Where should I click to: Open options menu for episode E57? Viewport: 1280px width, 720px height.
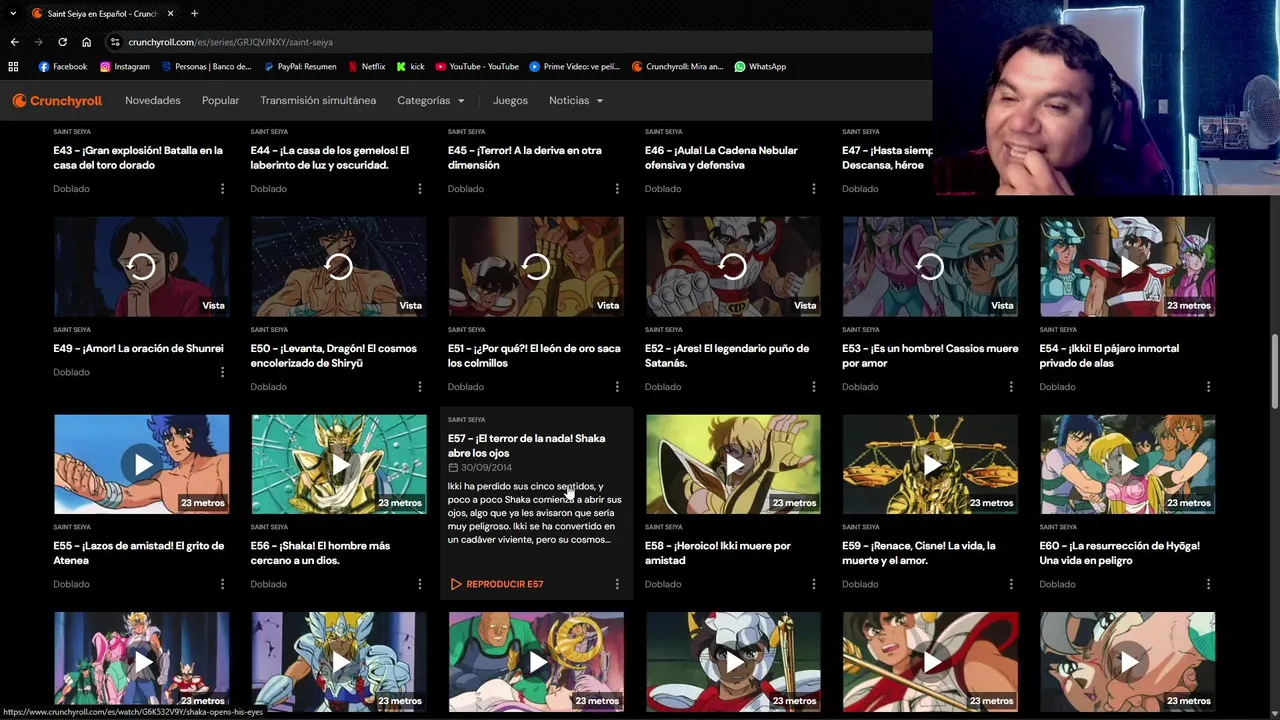[616, 584]
